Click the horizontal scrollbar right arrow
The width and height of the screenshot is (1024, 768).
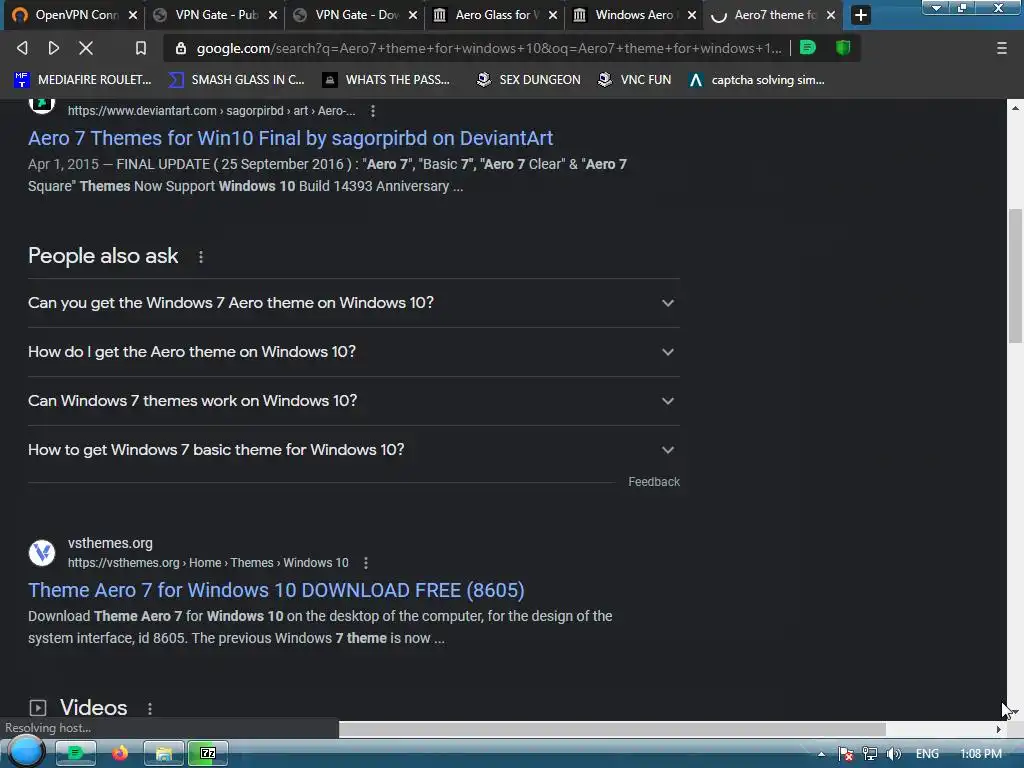coord(999,729)
